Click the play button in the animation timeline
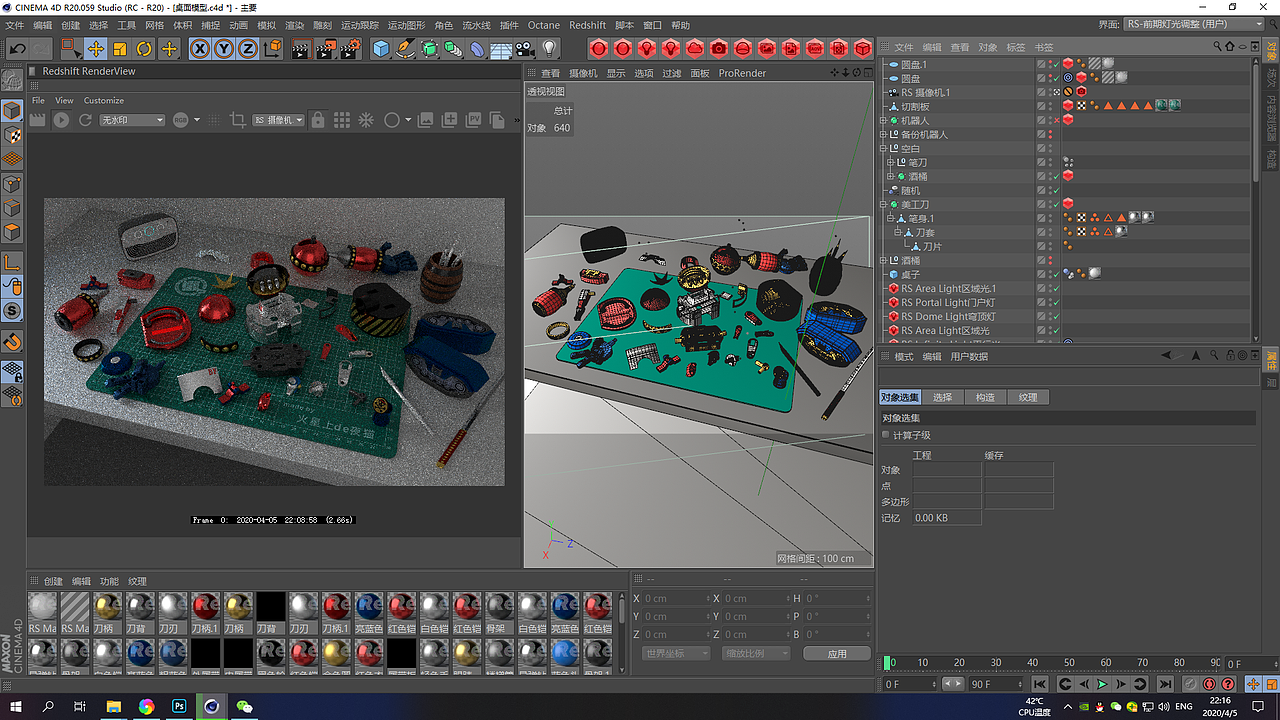The width and height of the screenshot is (1280, 720). [x=1102, y=684]
